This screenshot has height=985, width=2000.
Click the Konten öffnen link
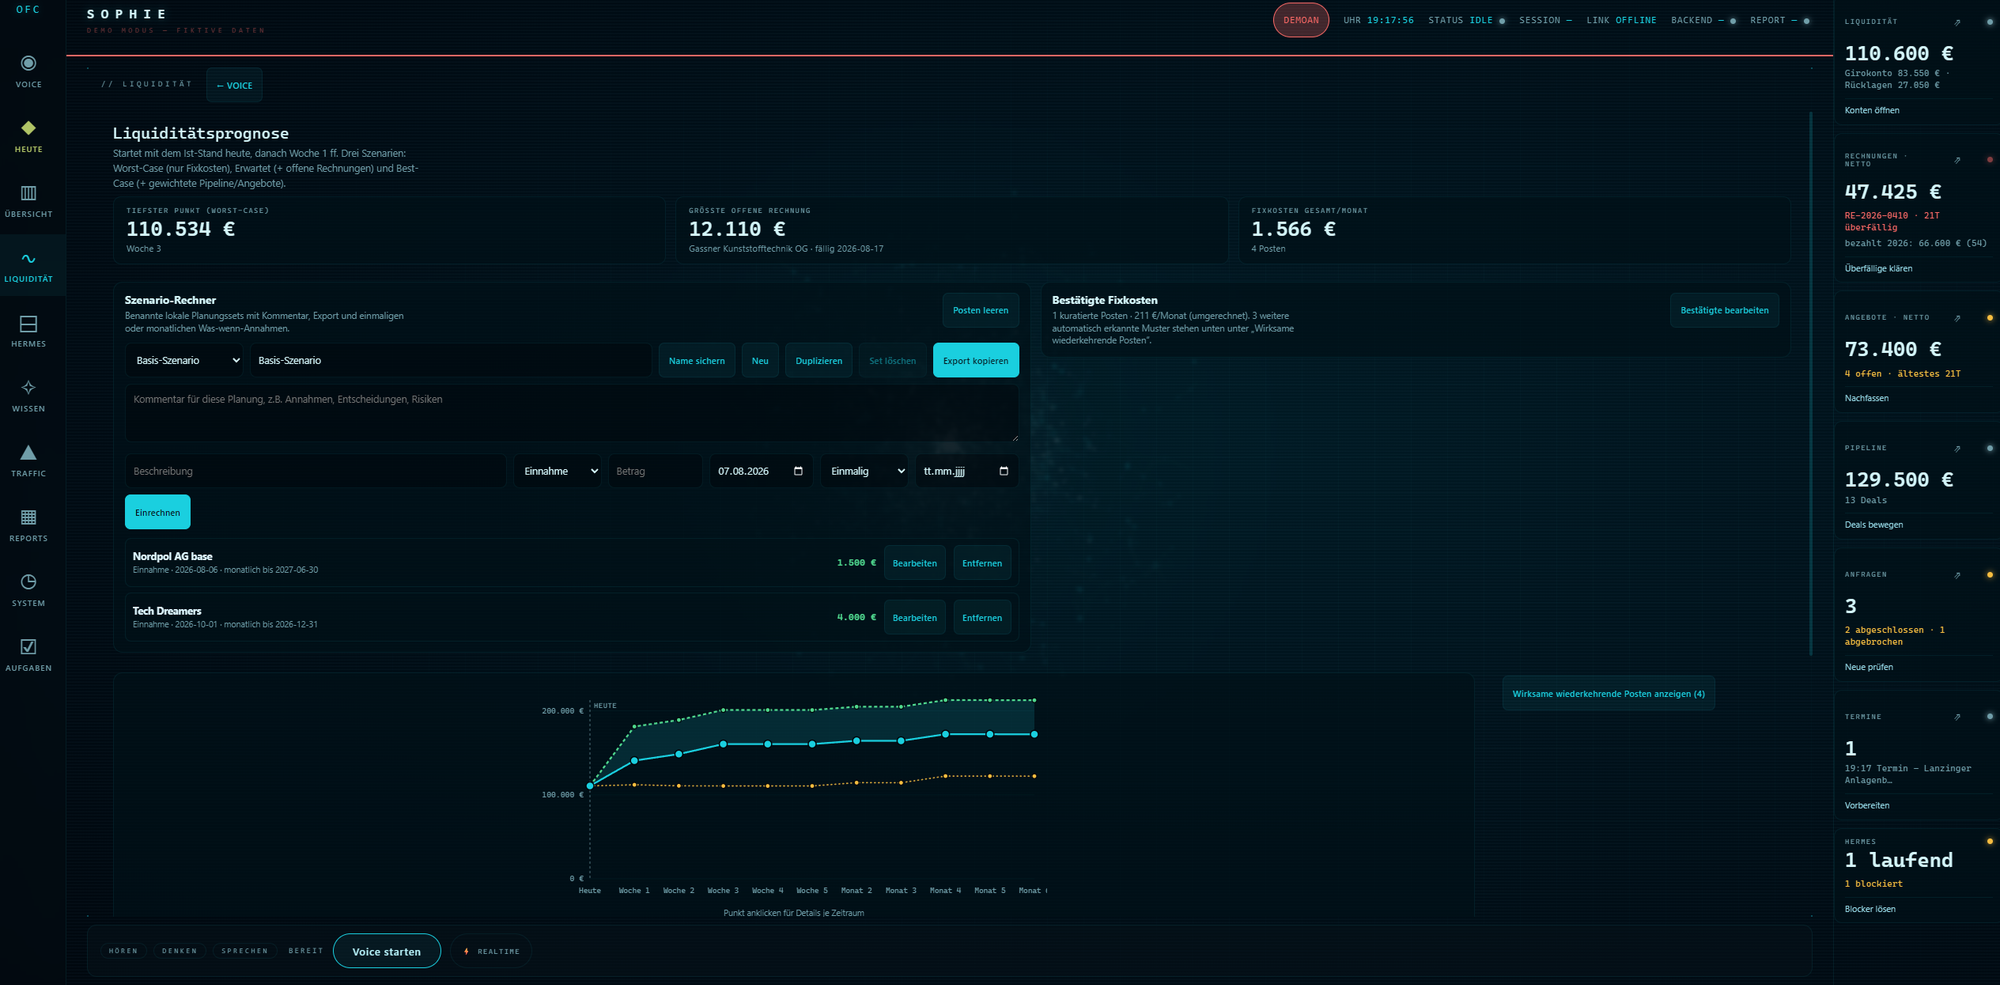[1872, 111]
